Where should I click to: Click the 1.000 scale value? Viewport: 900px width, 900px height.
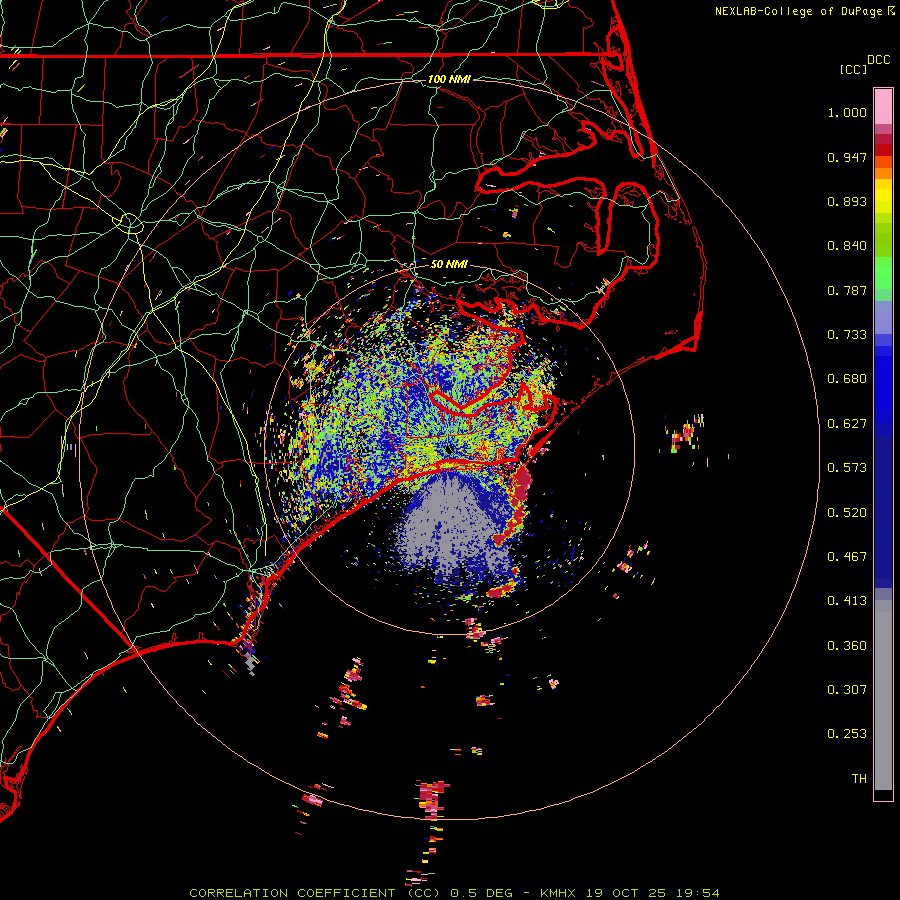click(847, 112)
